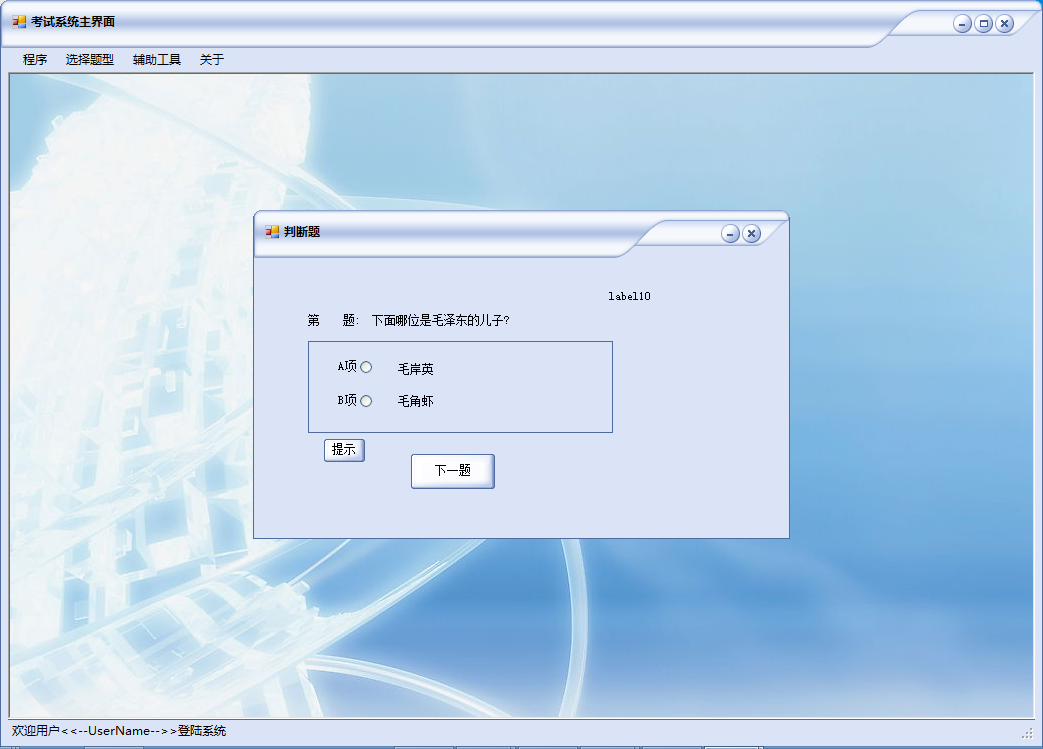Select the A项 radio button
Screen dimensions: 1043x749
pos(366,367)
